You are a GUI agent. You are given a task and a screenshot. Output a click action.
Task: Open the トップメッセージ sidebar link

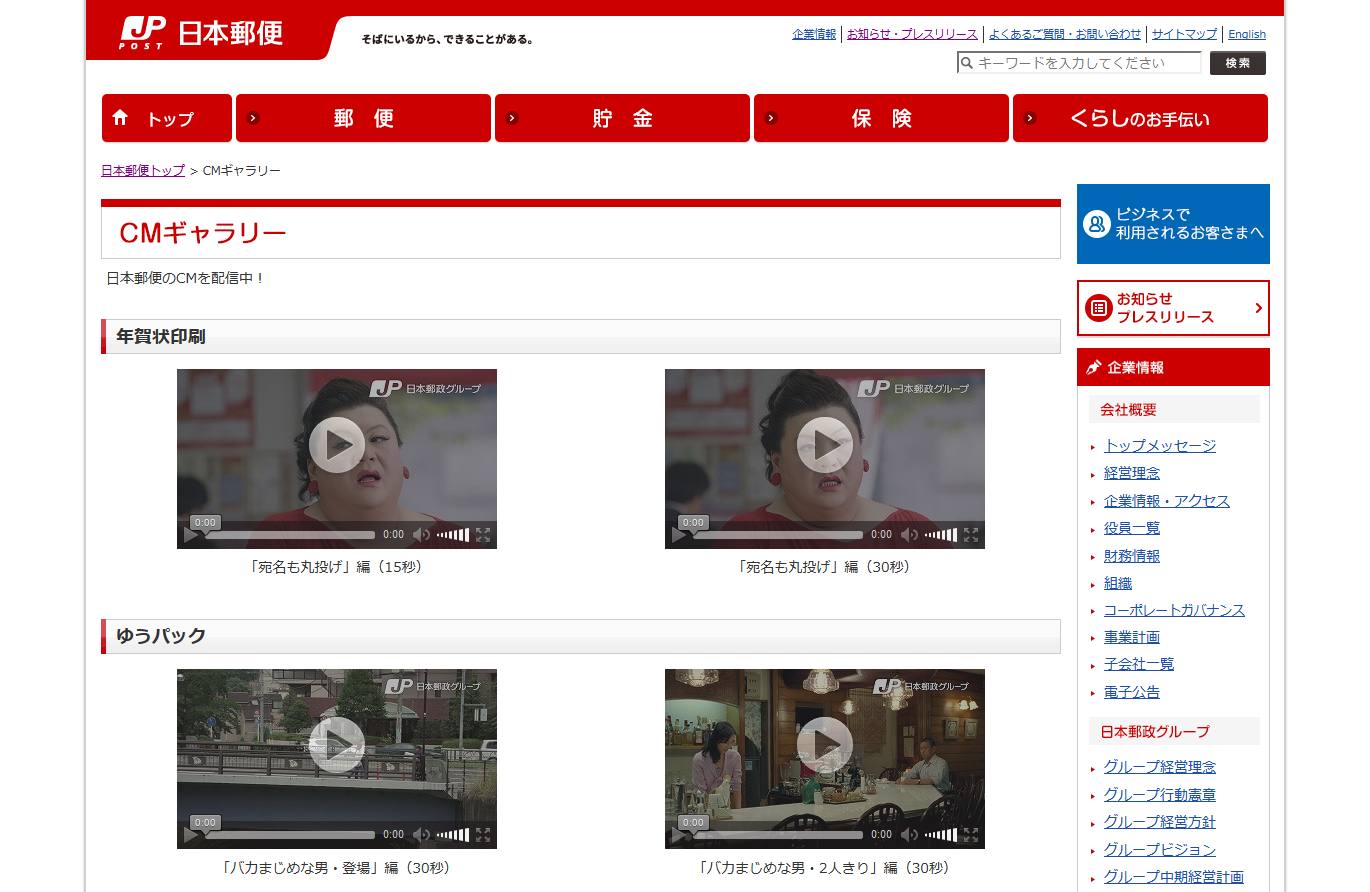tap(1160, 446)
